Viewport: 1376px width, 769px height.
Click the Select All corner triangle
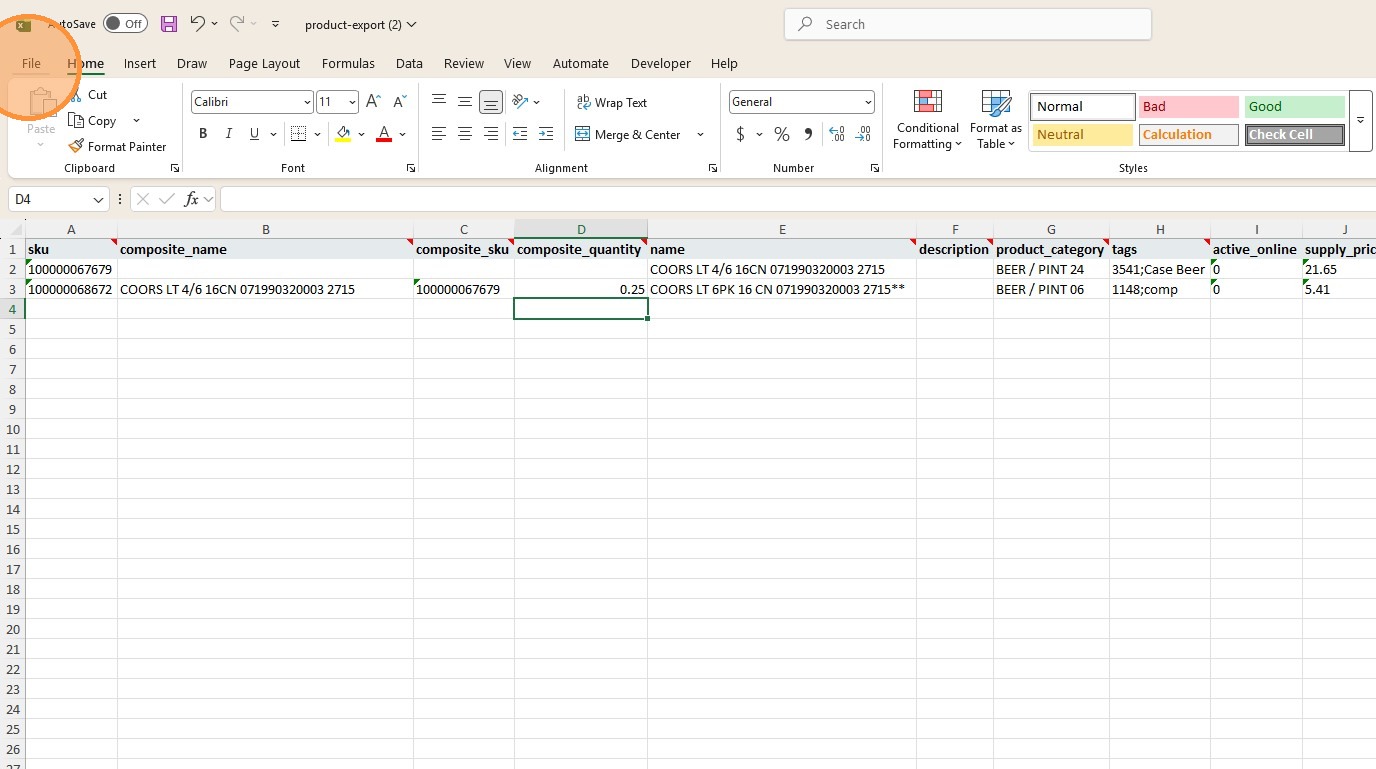coord(14,229)
